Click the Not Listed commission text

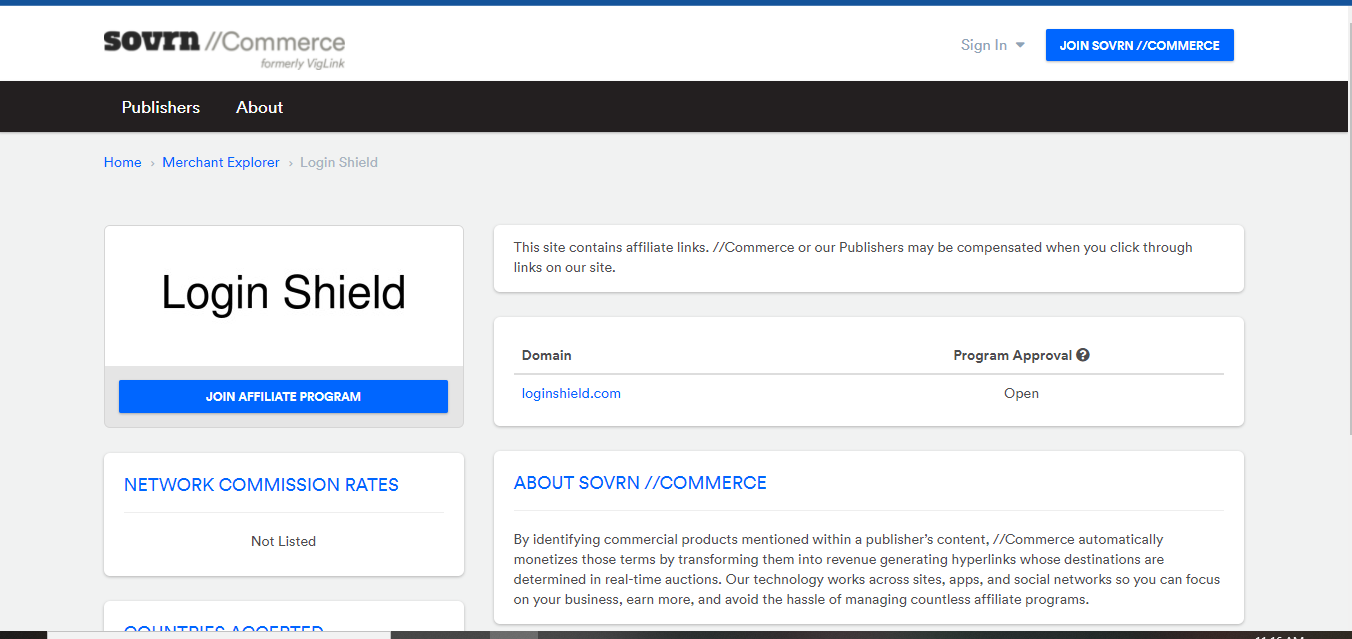[283, 541]
